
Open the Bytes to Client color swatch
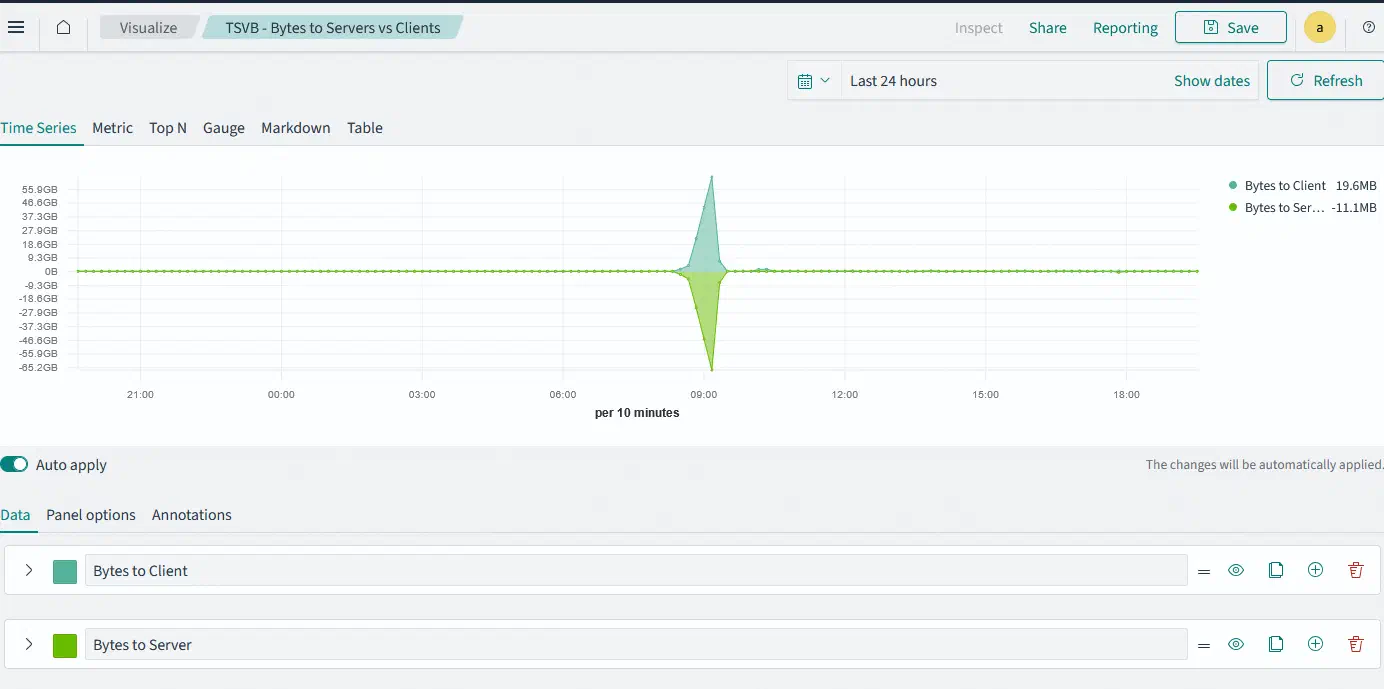(65, 571)
